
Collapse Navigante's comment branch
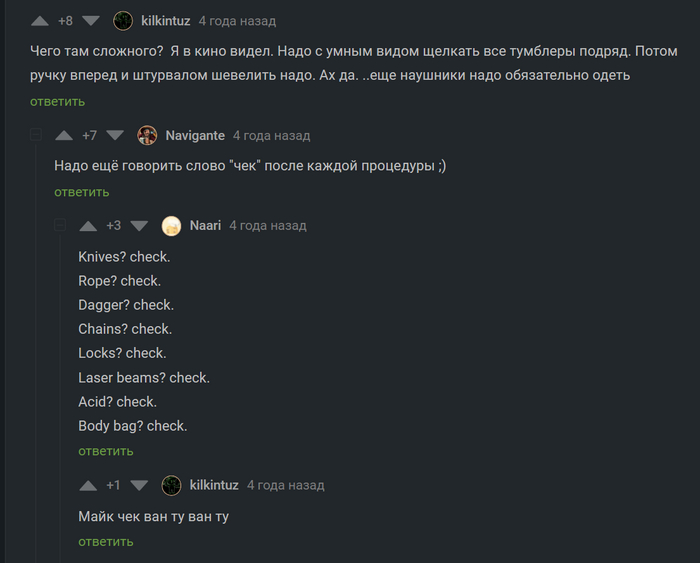36,135
